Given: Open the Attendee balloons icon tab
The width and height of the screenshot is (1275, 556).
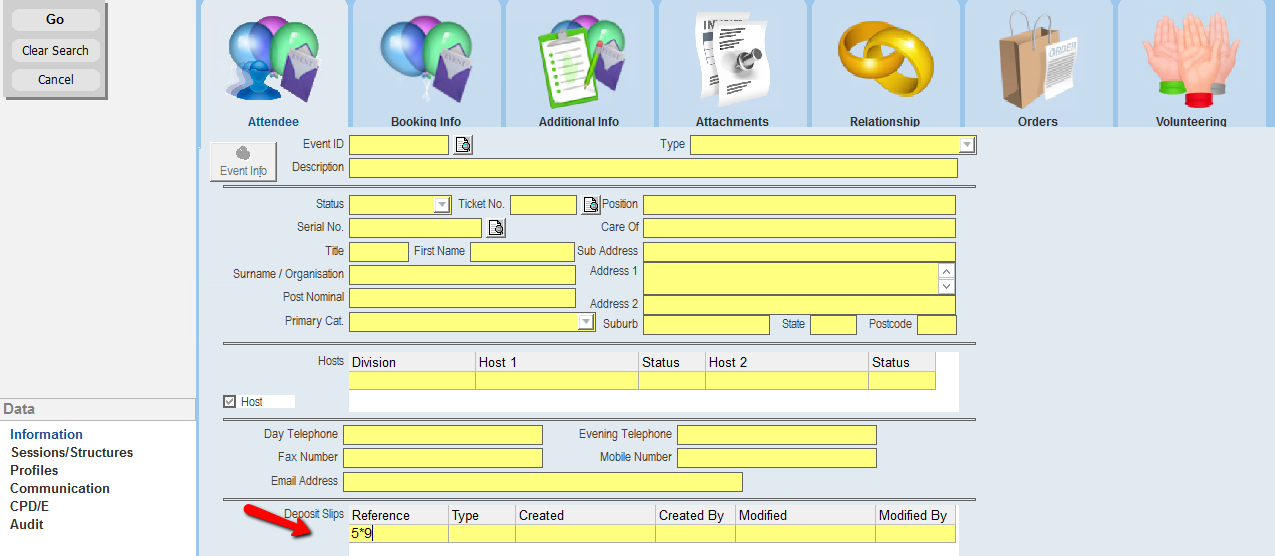Looking at the screenshot, I should coord(273,62).
